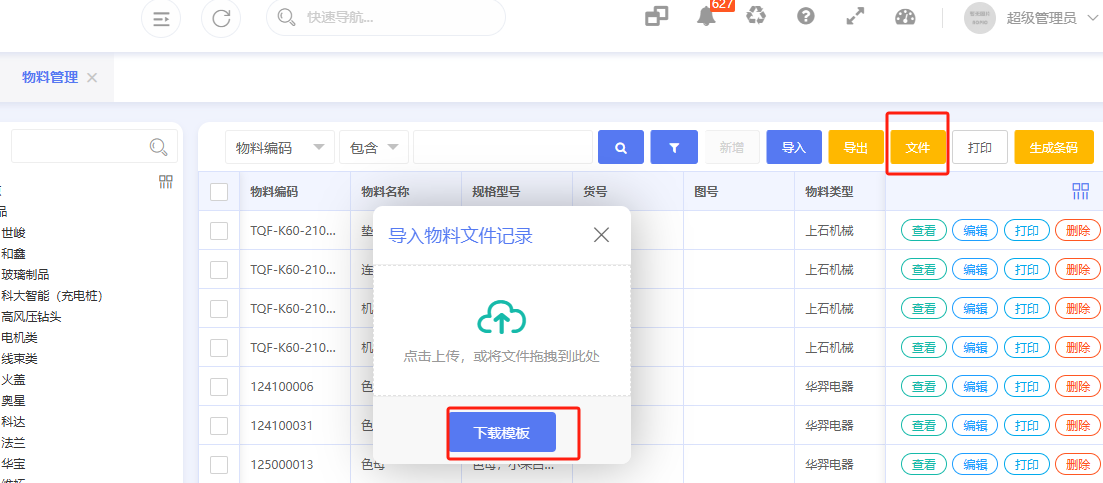Click the yellow 文件 button
The width and height of the screenshot is (1103, 483).
pos(917,147)
